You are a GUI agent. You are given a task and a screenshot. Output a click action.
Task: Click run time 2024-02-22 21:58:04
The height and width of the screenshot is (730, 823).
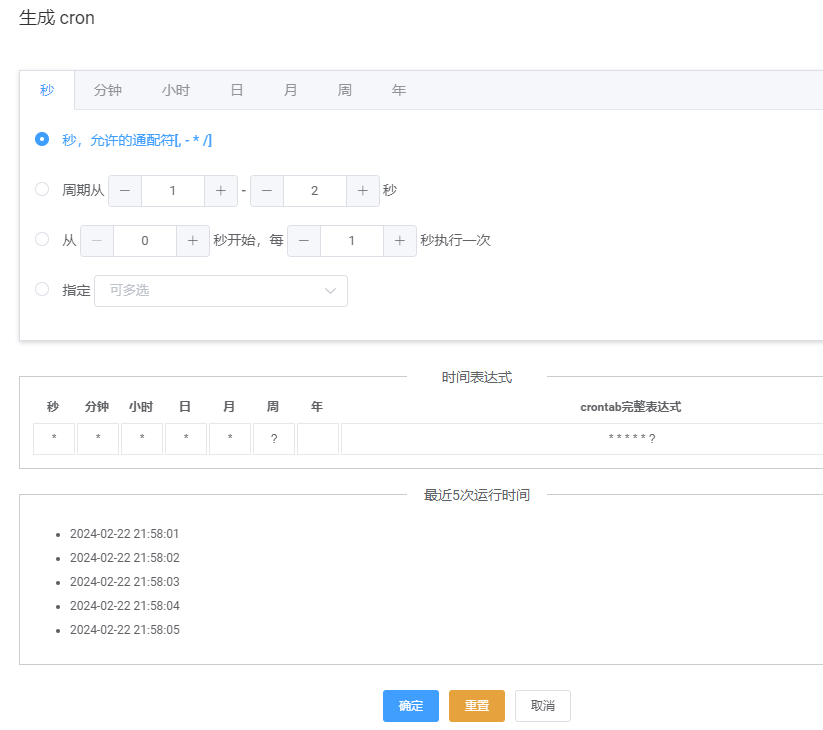tap(124, 606)
